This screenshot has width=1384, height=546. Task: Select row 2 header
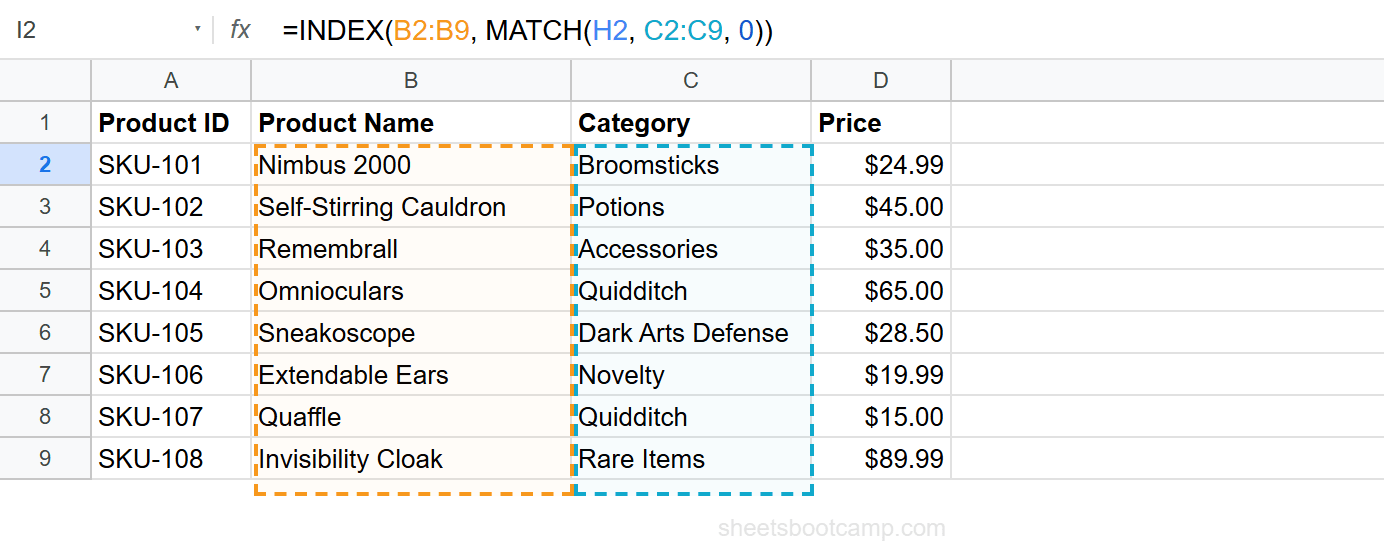(45, 165)
